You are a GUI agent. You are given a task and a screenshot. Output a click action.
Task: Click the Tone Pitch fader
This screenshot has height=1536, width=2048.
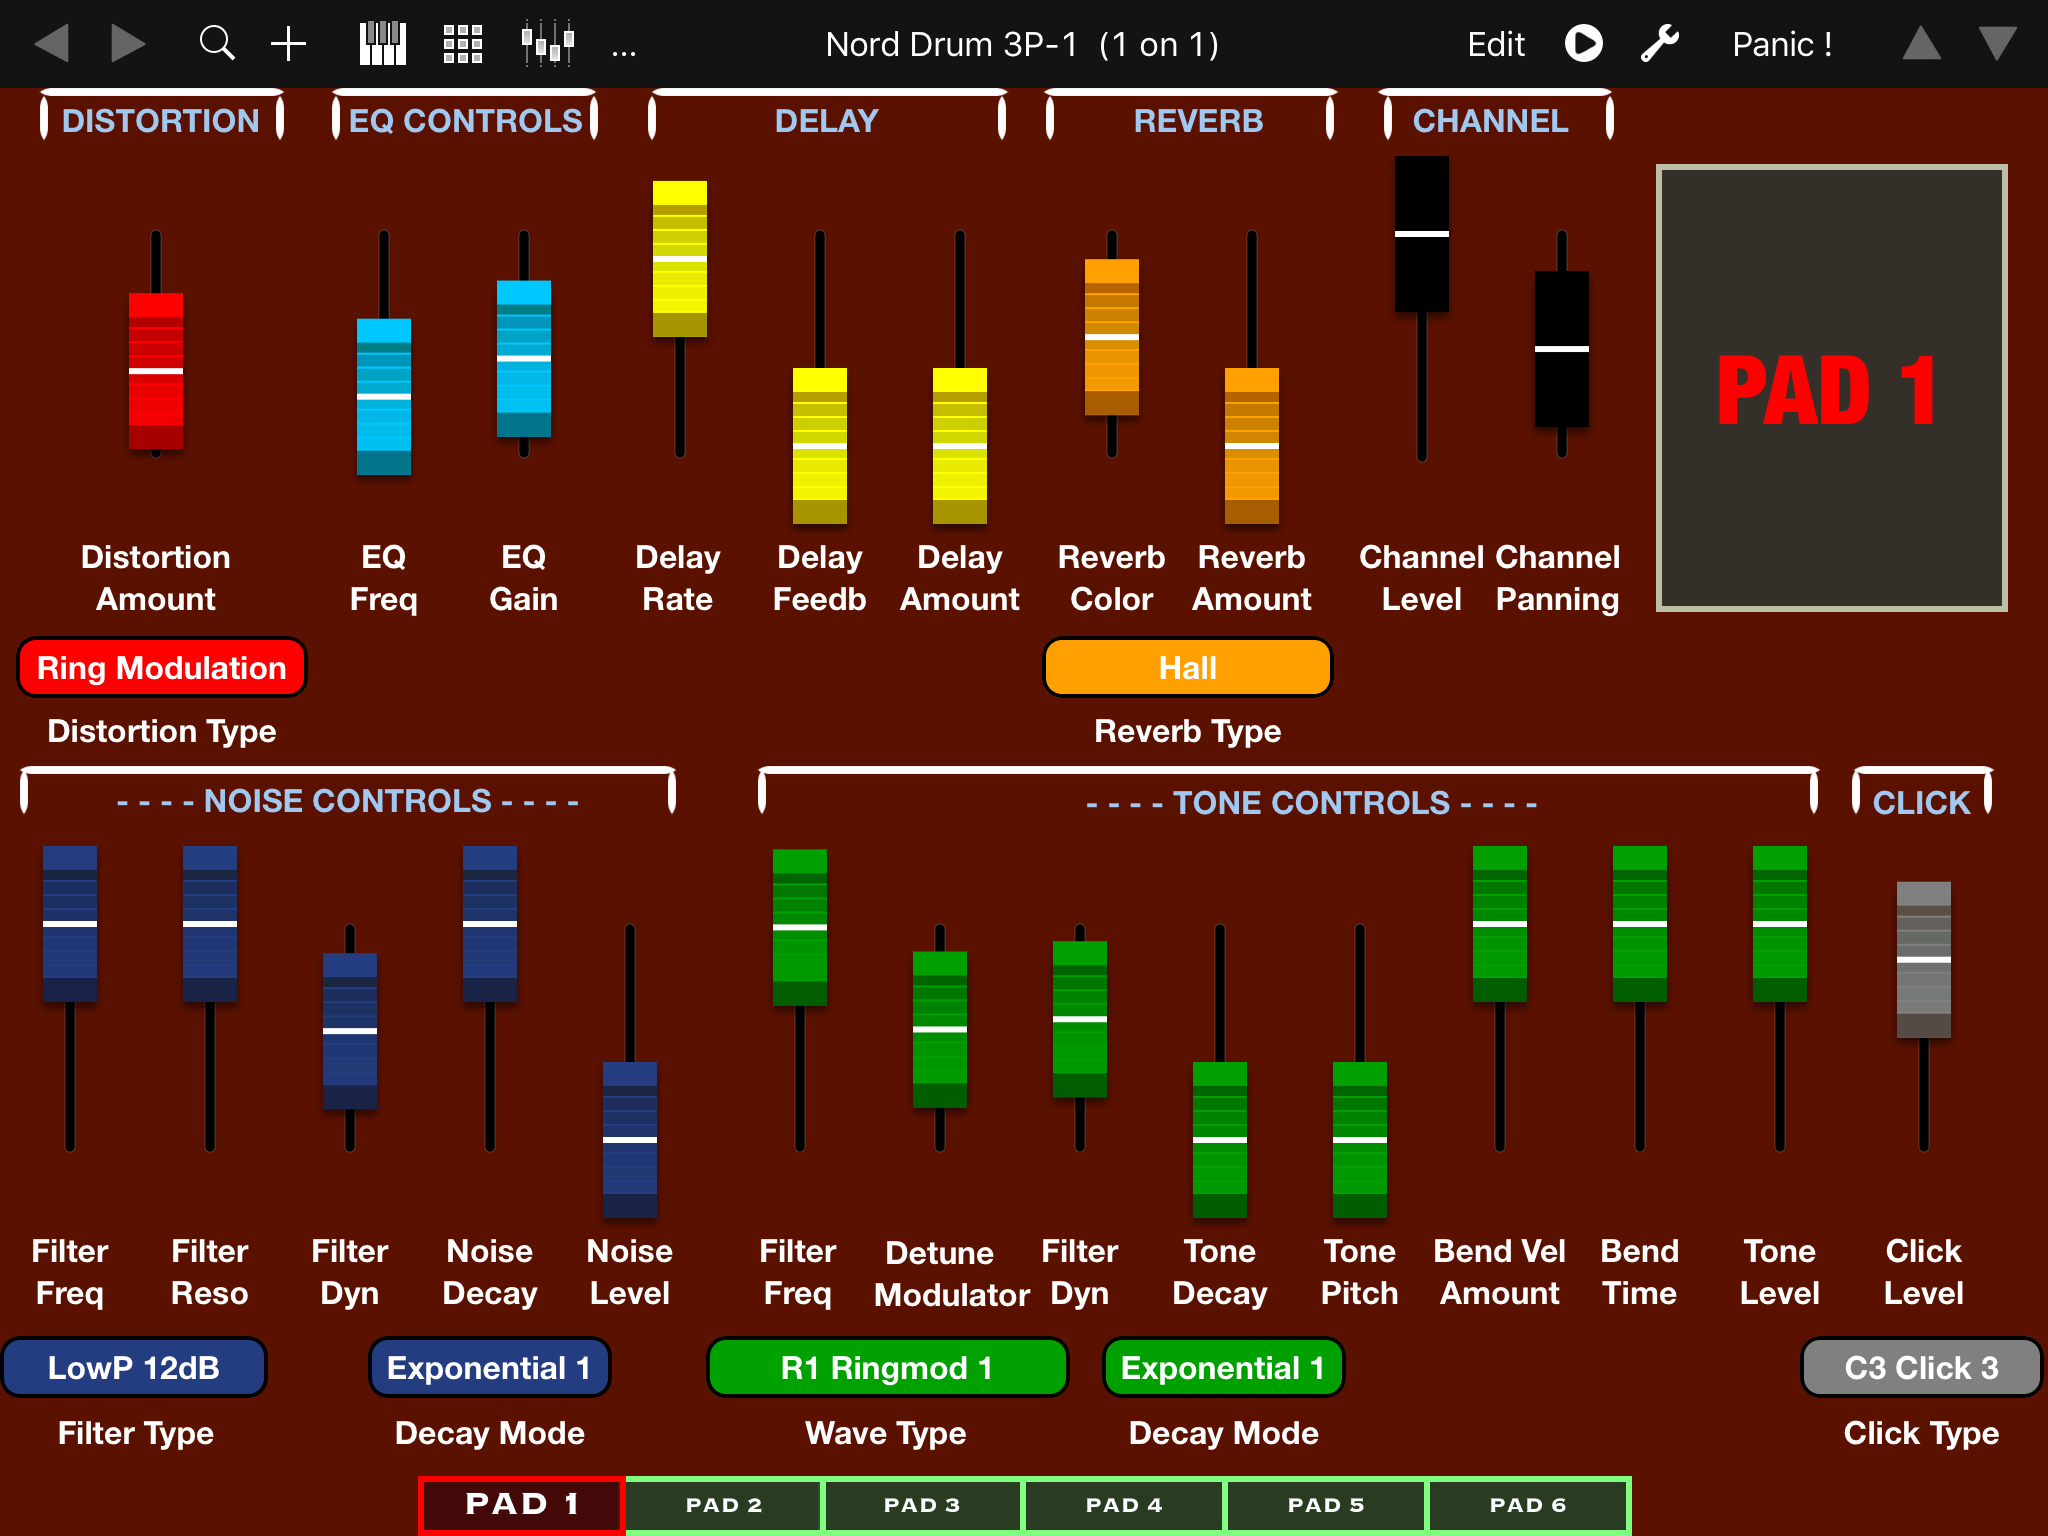pos(1360,1140)
